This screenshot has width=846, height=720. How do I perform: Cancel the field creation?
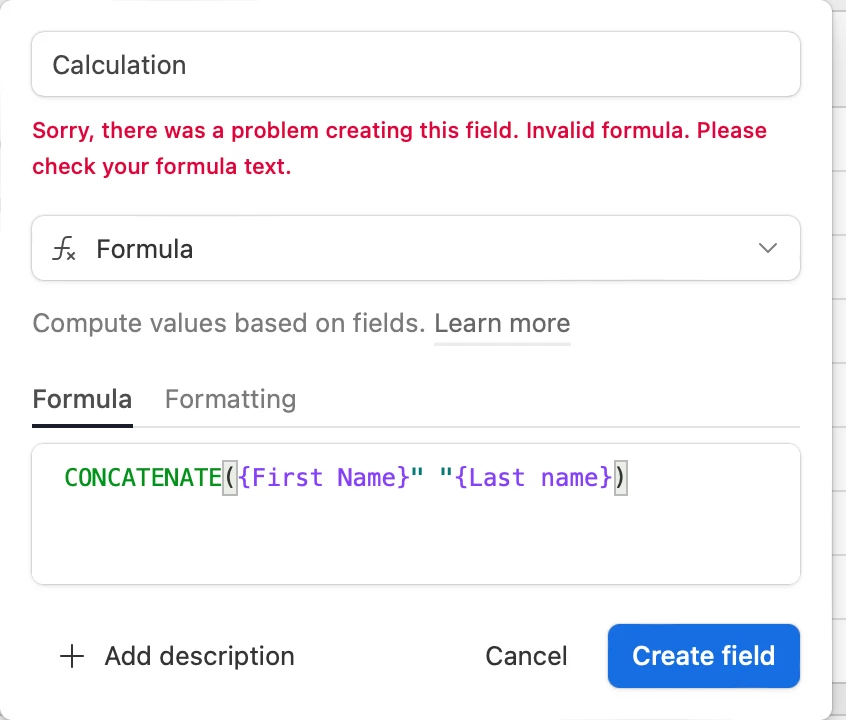(526, 656)
